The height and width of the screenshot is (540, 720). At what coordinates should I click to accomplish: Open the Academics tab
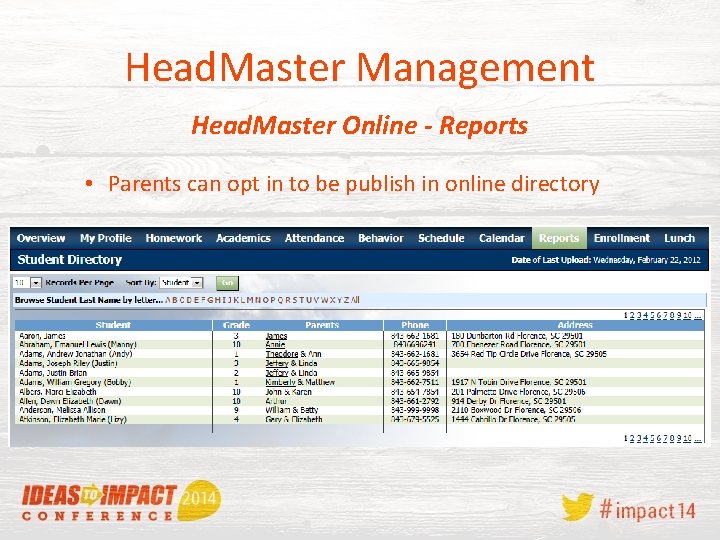coord(243,238)
